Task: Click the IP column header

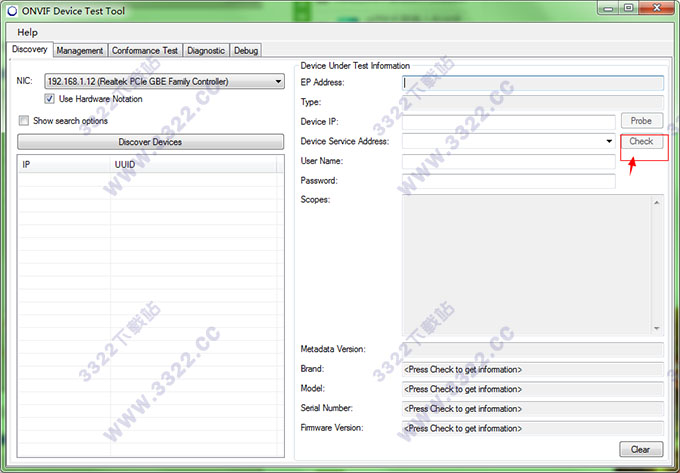Action: (64, 165)
